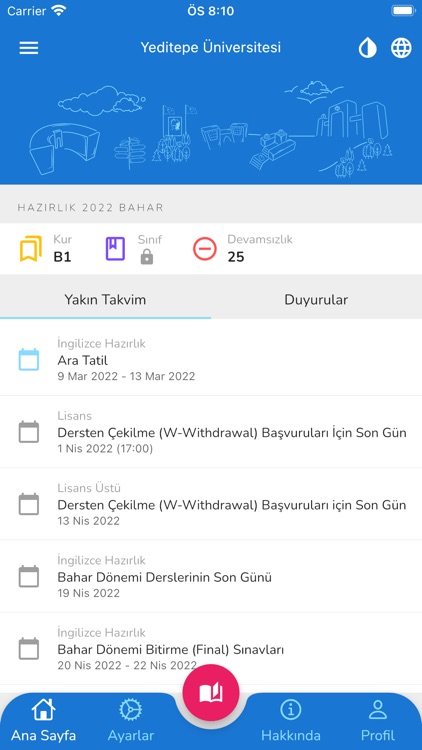Image resolution: width=422 pixels, height=750 pixels.
Task: Go to the Ana Sayfa home tab
Action: coord(43,720)
